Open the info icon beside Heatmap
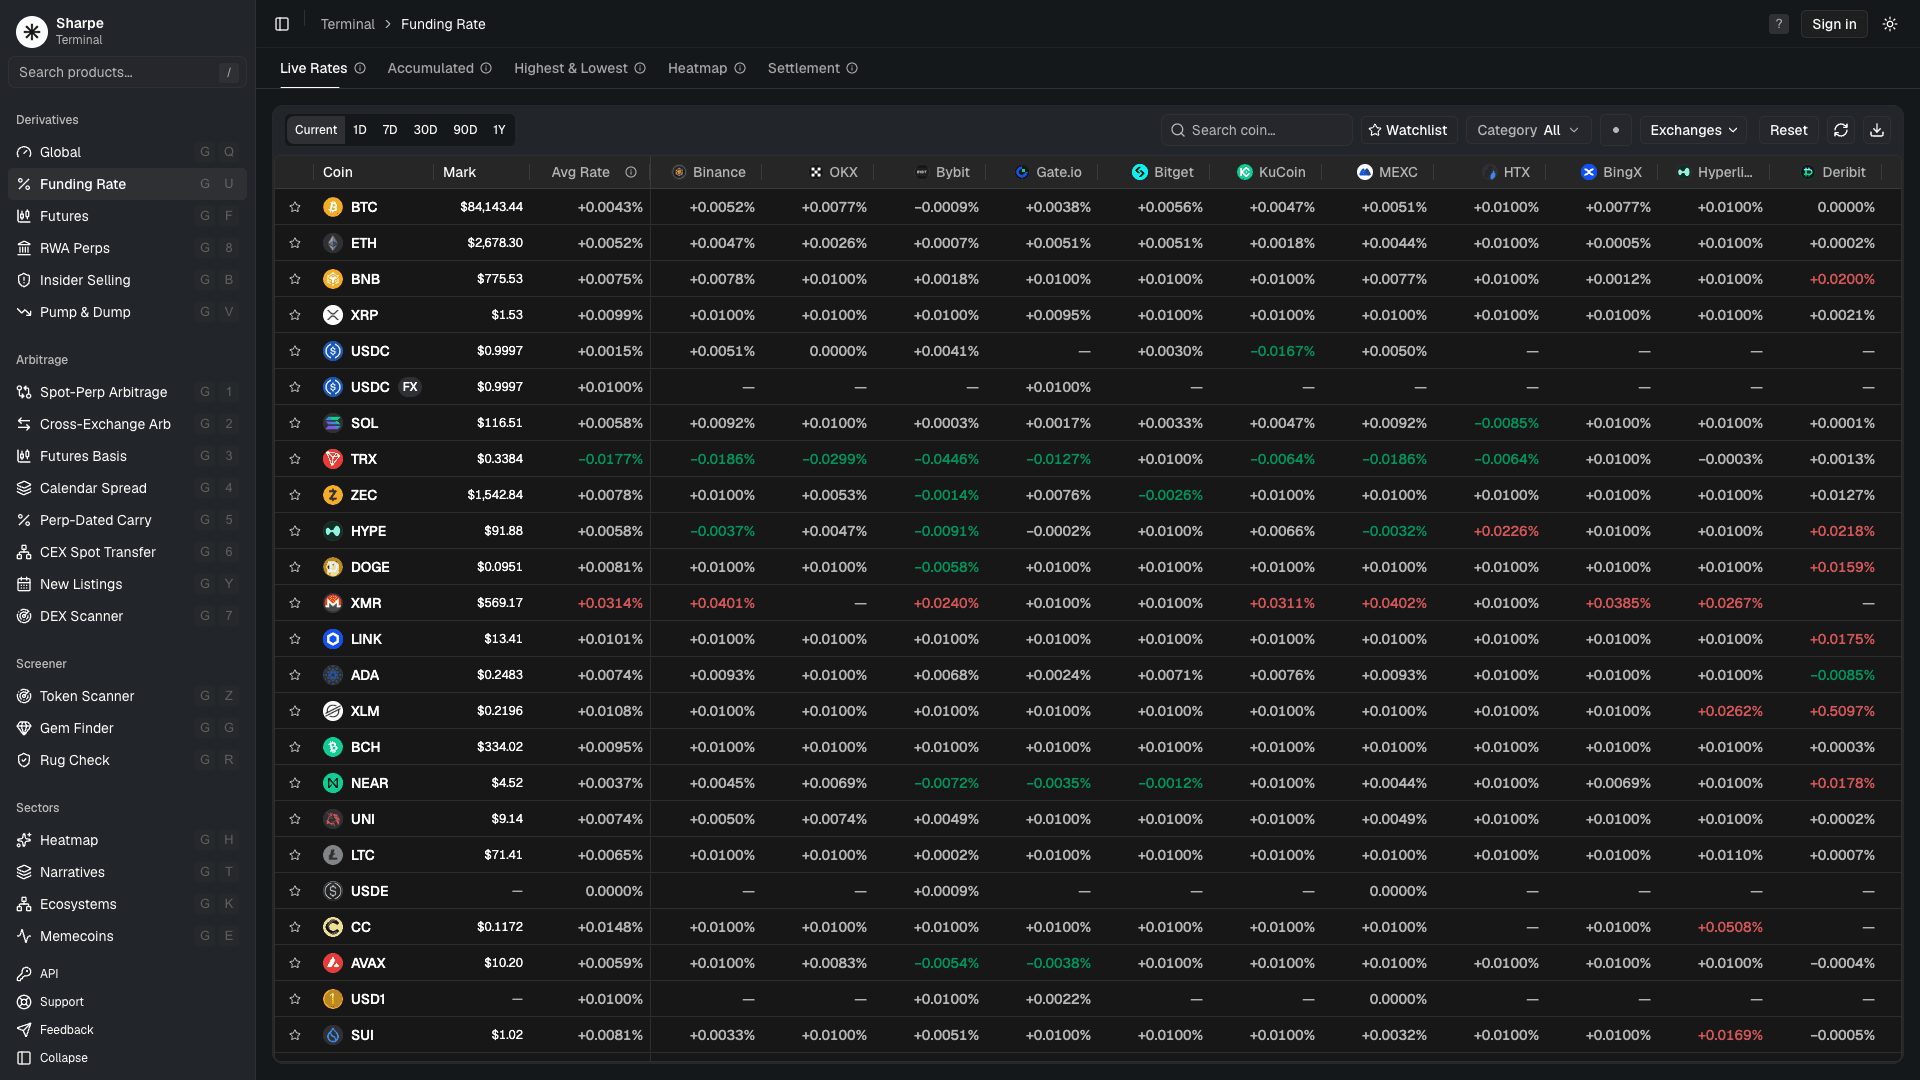 coord(740,68)
